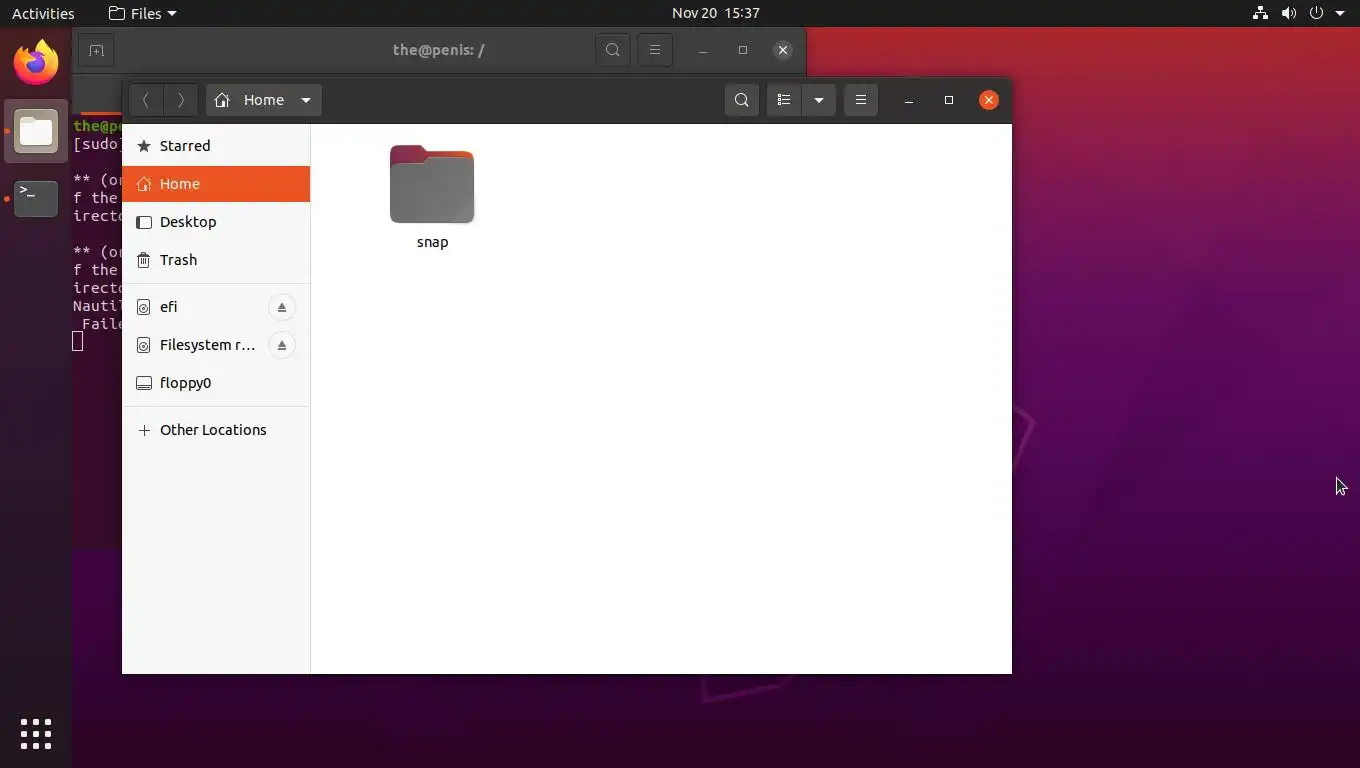Open the snap folder
This screenshot has height=768, width=1360.
pyautogui.click(x=432, y=197)
